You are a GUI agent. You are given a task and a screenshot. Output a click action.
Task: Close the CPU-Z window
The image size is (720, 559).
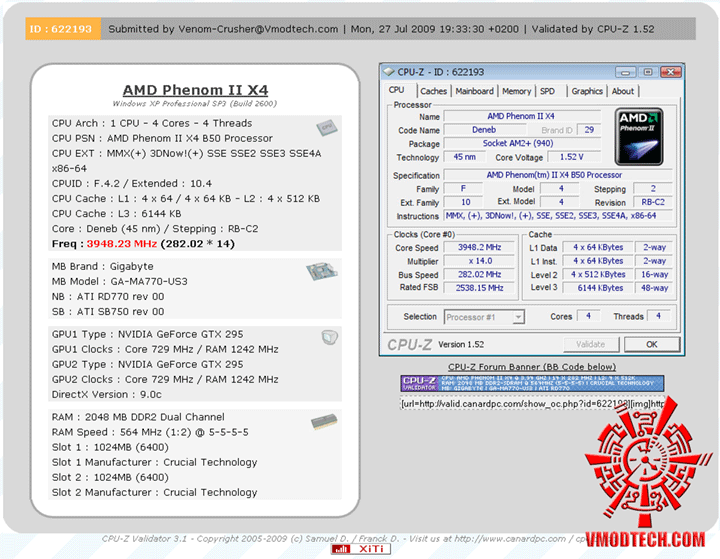(670, 72)
